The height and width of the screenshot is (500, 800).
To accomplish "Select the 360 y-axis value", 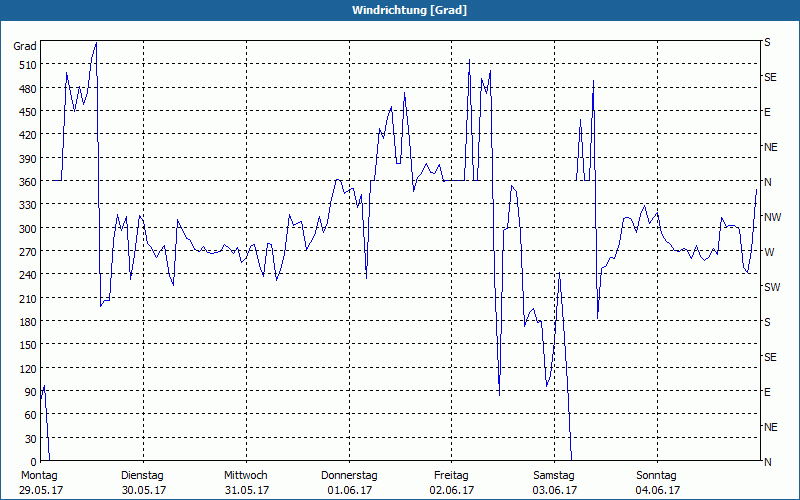I will 28,182.
